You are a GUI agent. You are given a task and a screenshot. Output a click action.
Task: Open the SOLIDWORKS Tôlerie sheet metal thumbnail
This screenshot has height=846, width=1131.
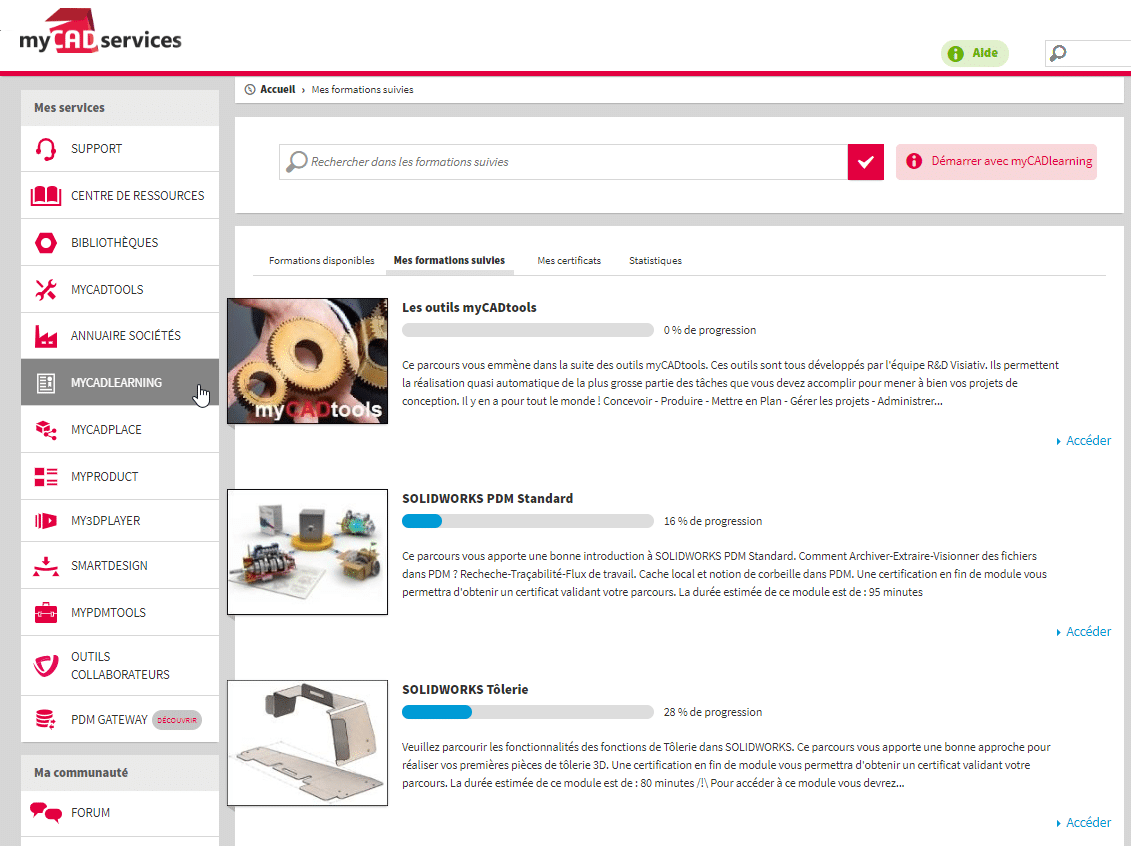coord(307,743)
